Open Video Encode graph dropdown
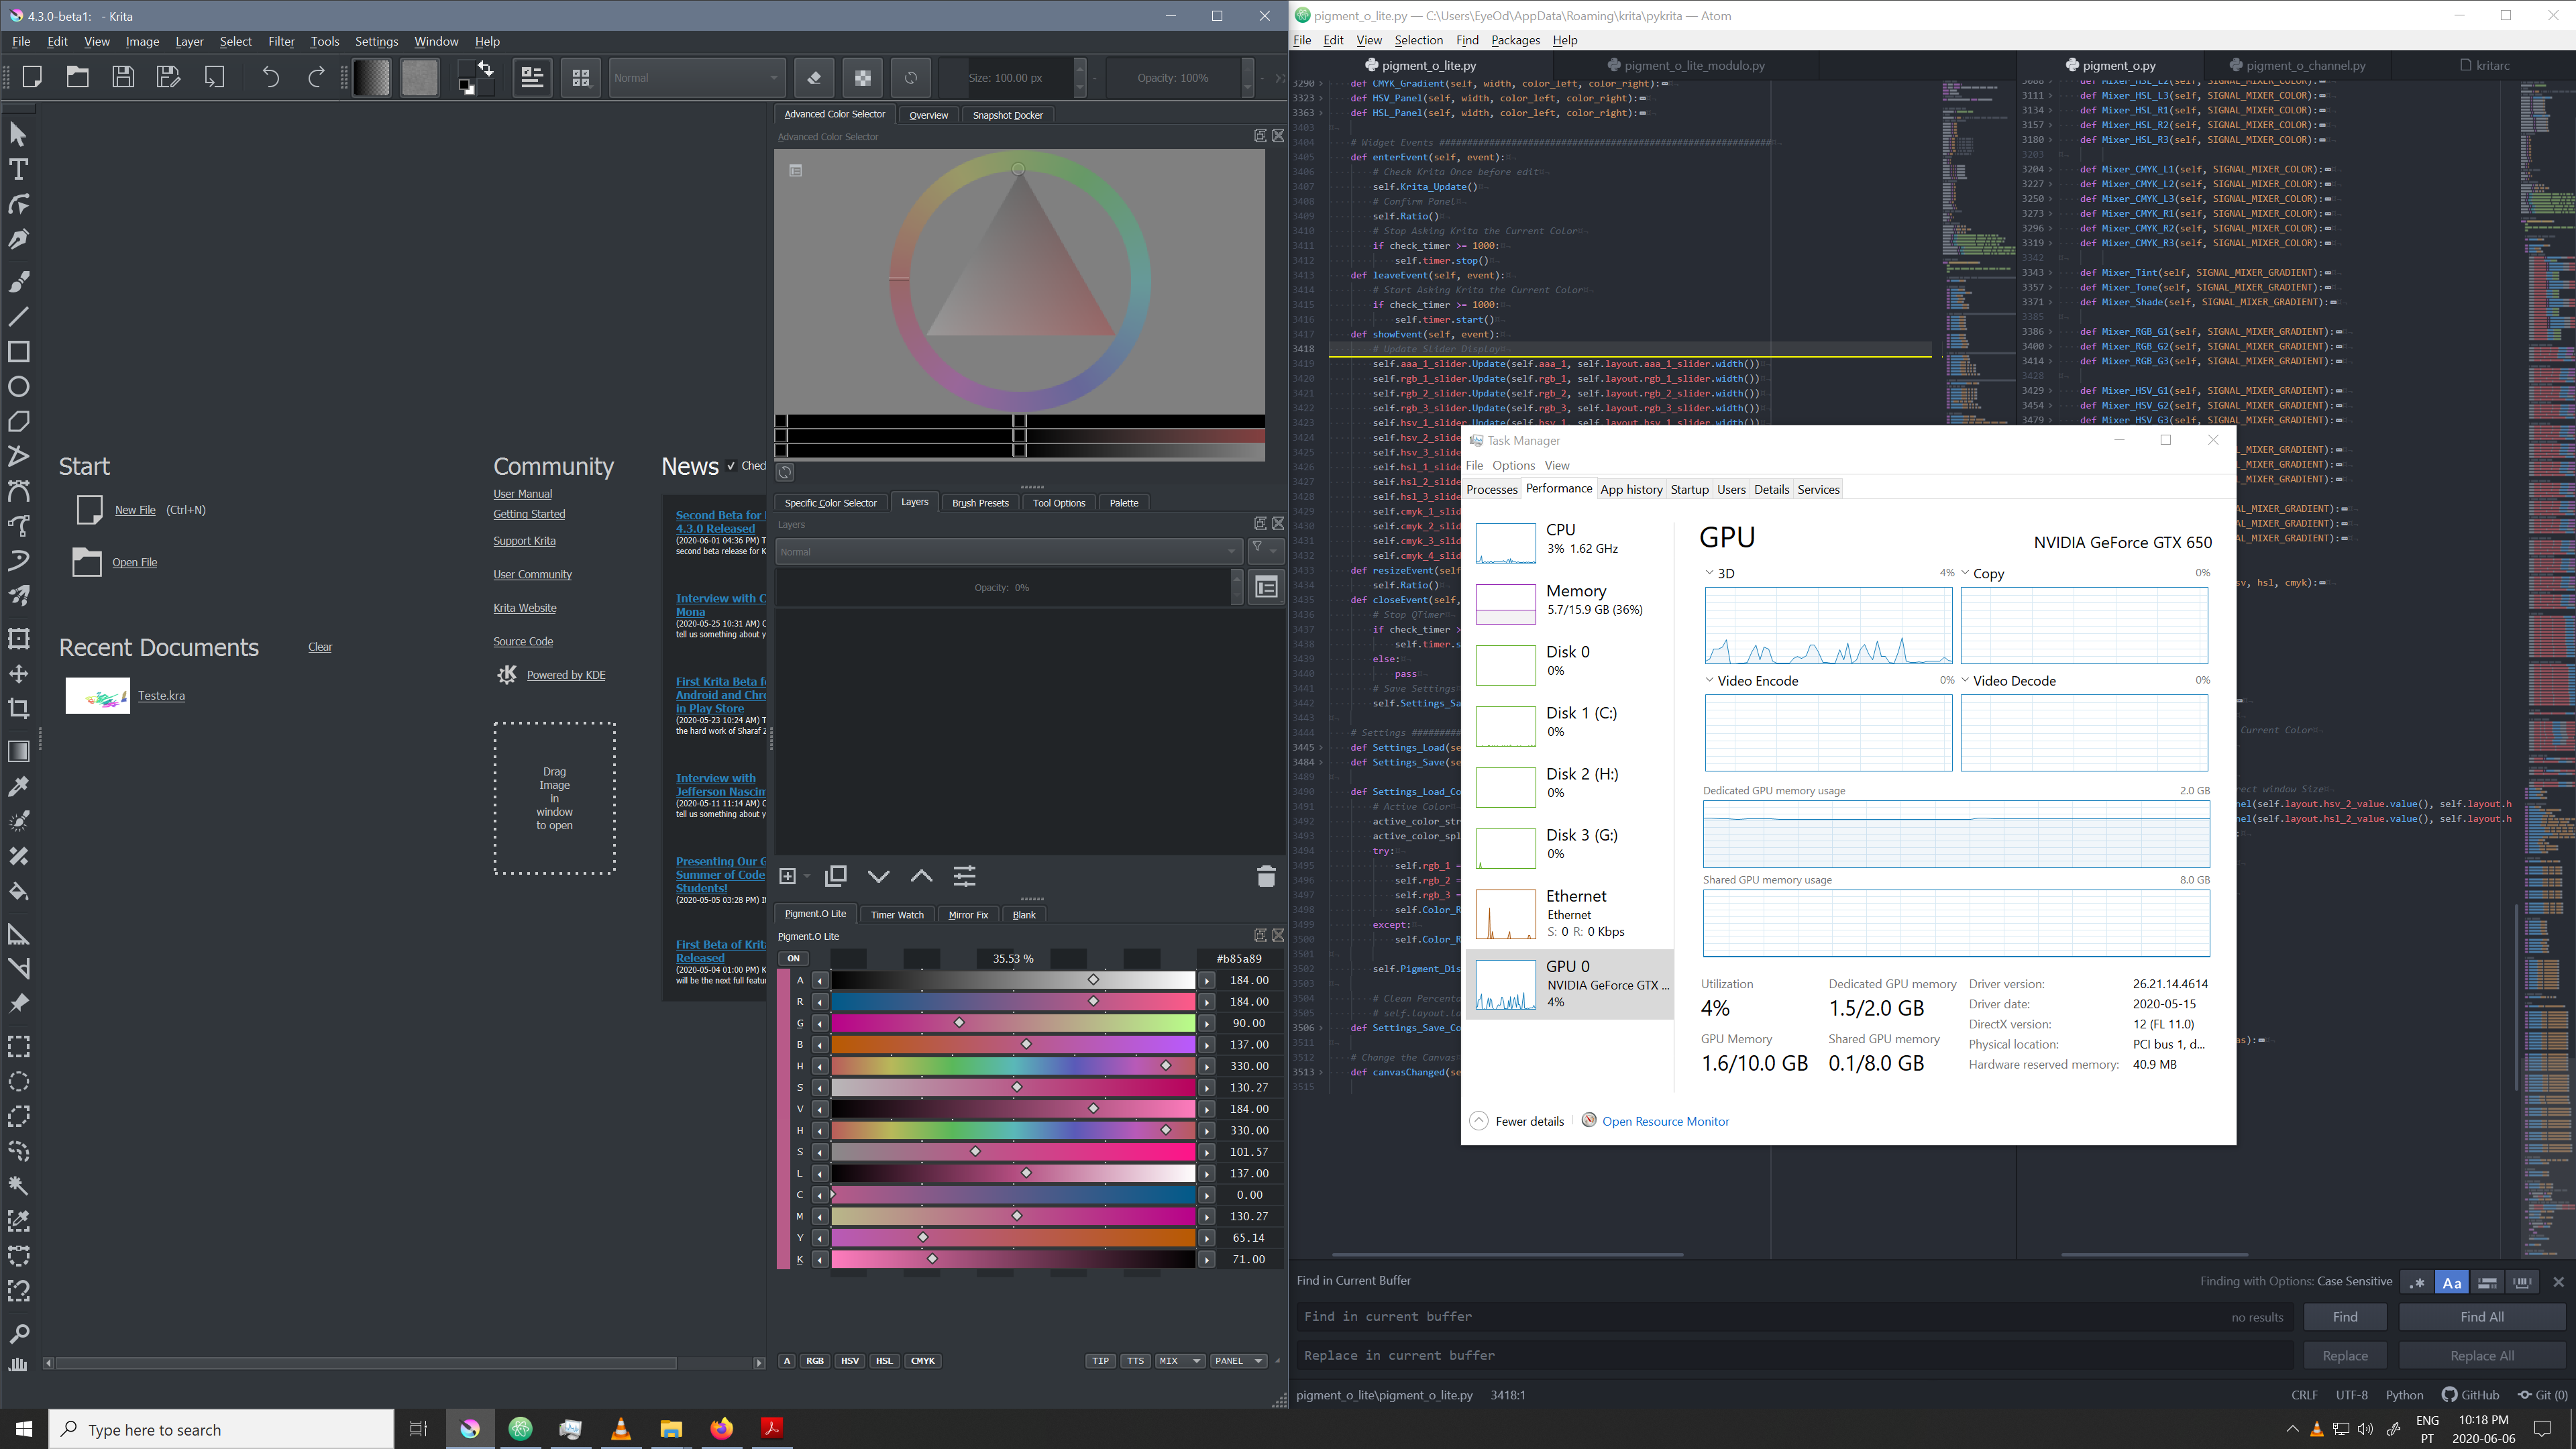This screenshot has width=2576, height=1449. (x=1709, y=680)
